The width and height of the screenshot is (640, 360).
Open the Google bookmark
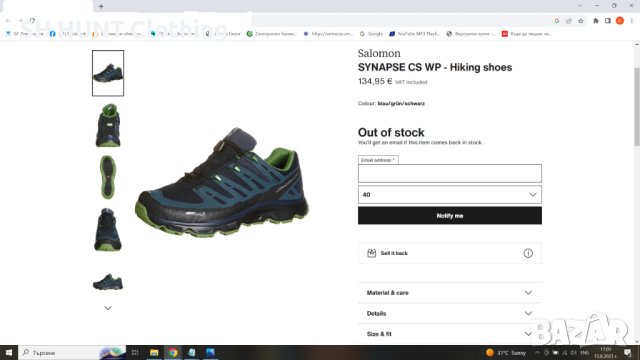[371, 34]
